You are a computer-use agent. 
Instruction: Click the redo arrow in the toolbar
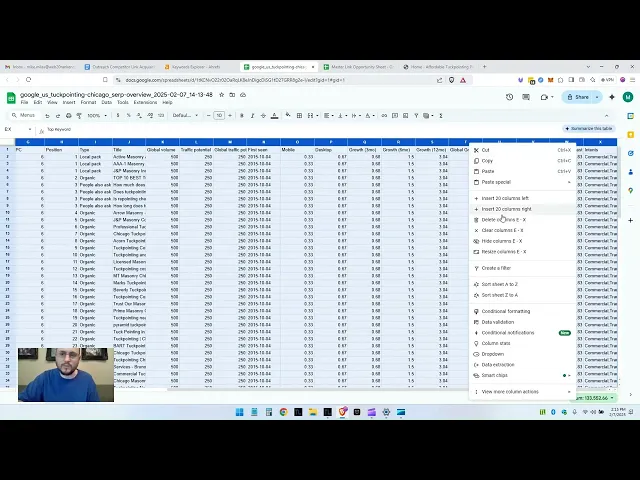pos(58,116)
